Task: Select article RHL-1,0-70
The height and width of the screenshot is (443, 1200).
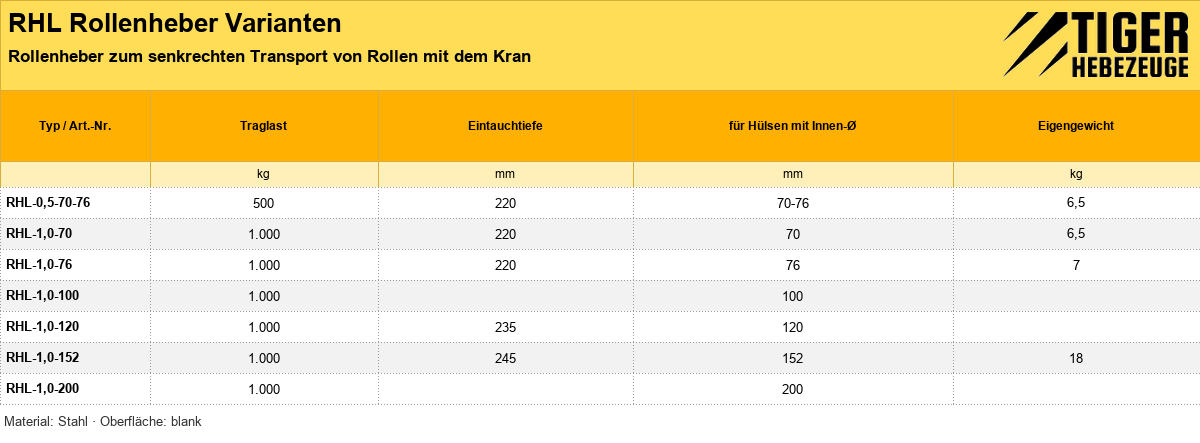Action: tap(39, 234)
